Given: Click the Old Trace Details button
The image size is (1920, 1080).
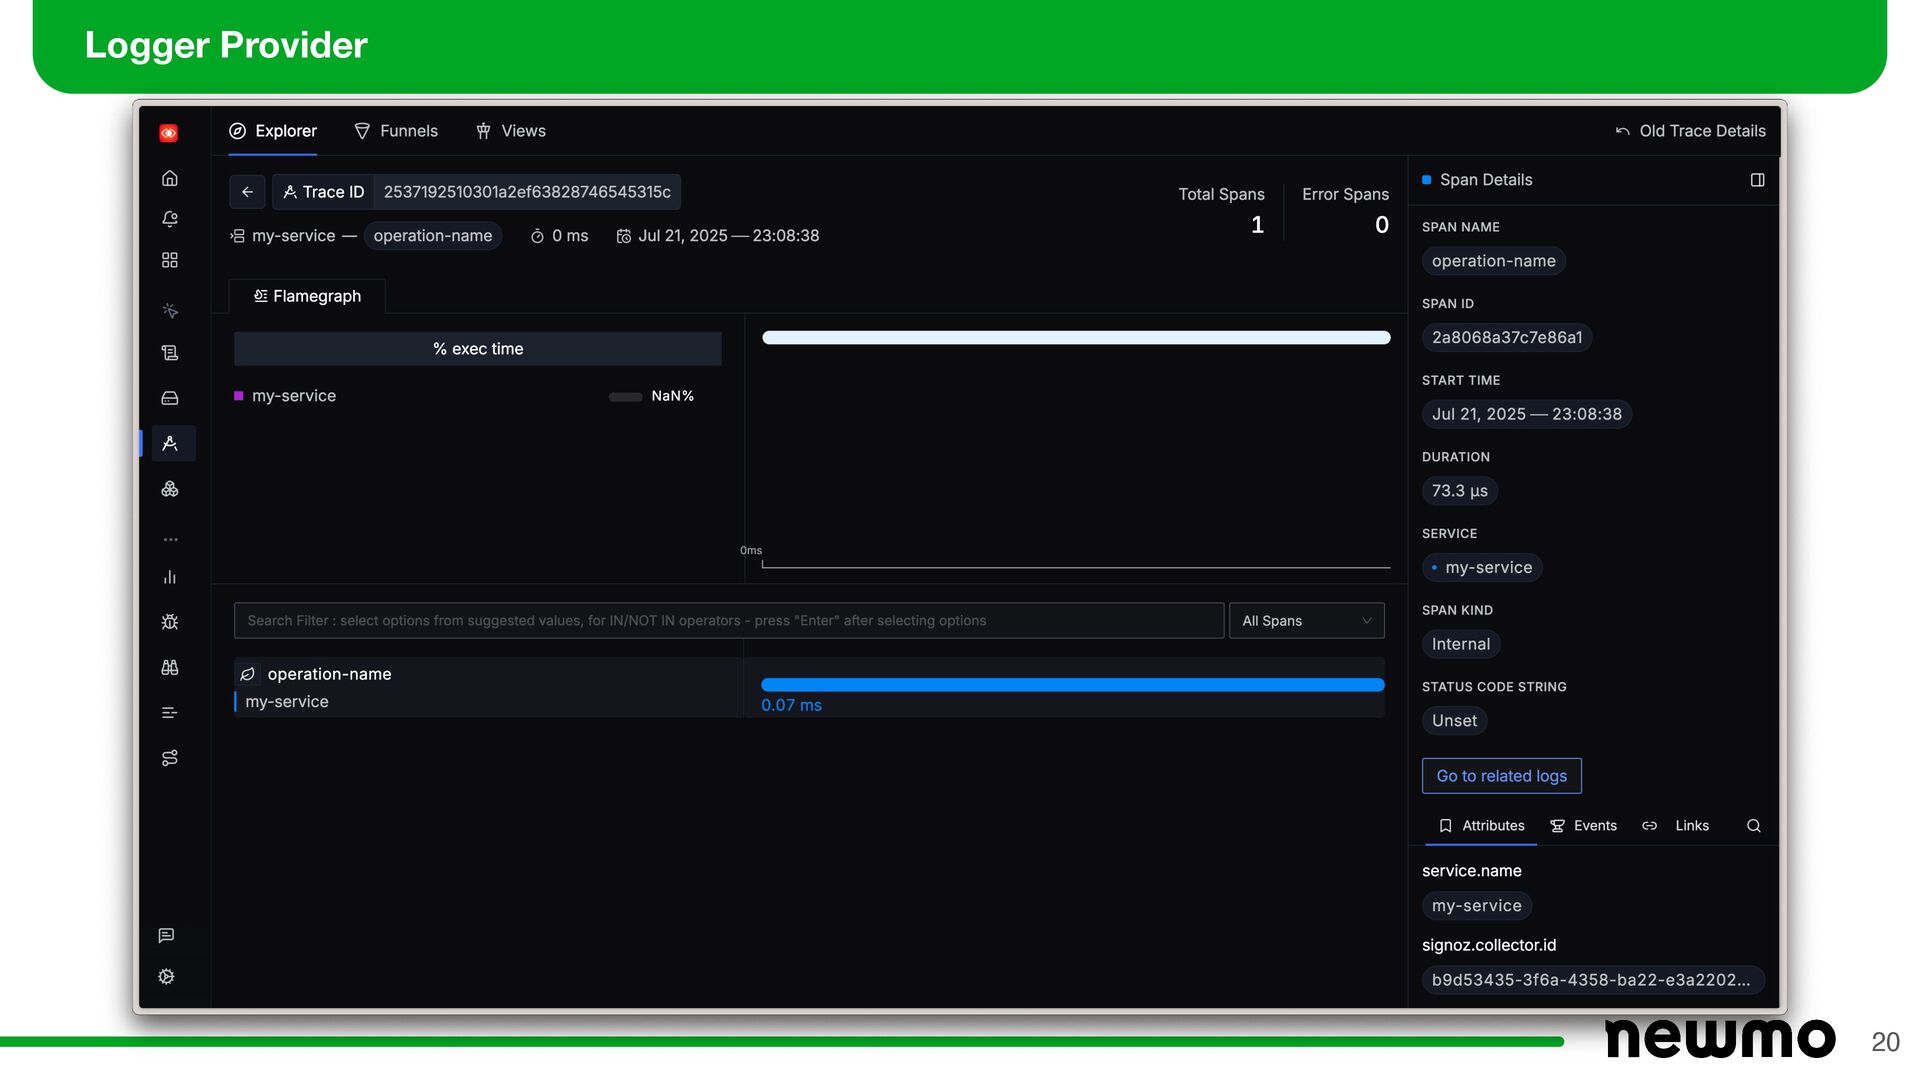Looking at the screenshot, I should click(1690, 131).
